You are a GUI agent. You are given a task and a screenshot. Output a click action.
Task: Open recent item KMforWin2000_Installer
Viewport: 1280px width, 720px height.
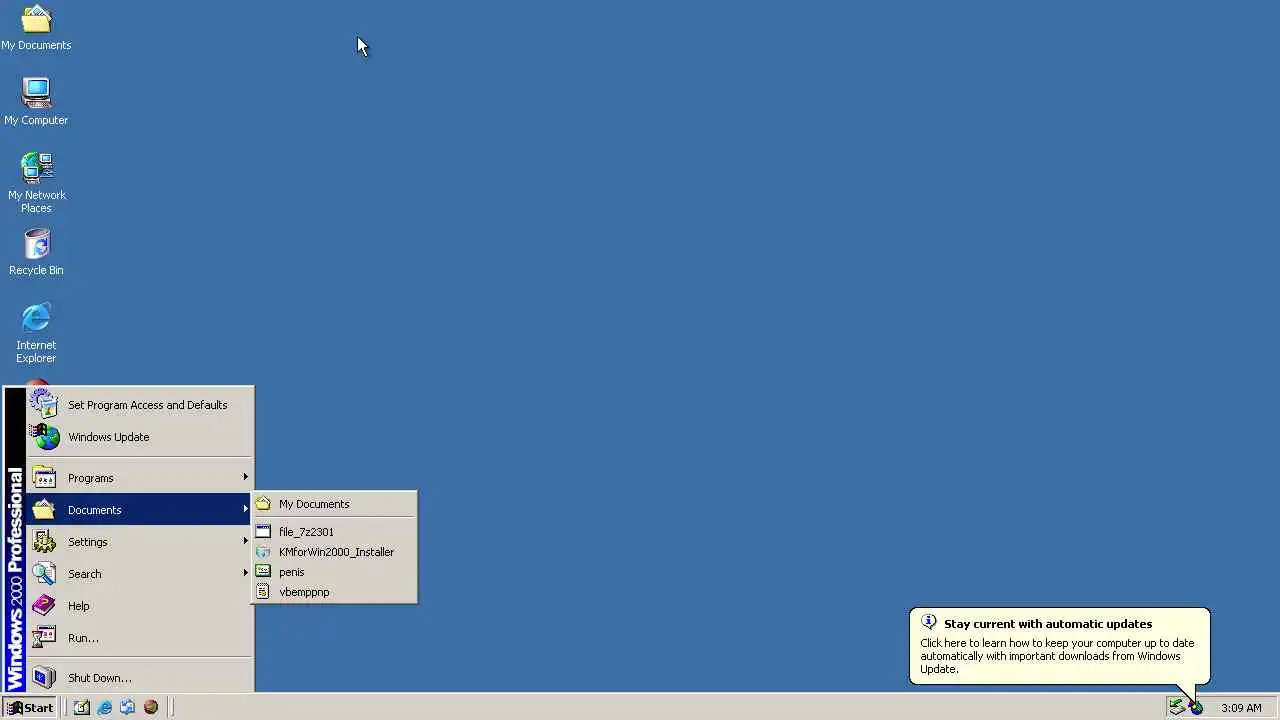click(x=334, y=552)
